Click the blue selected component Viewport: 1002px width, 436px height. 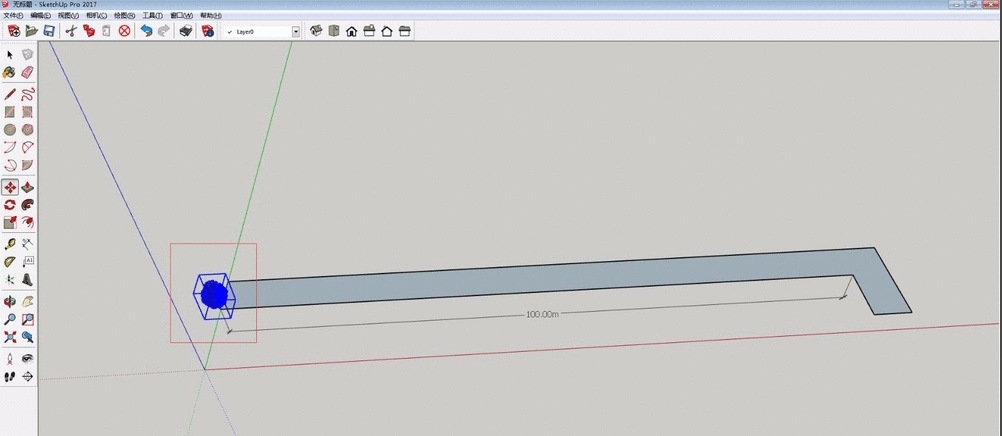[212, 295]
